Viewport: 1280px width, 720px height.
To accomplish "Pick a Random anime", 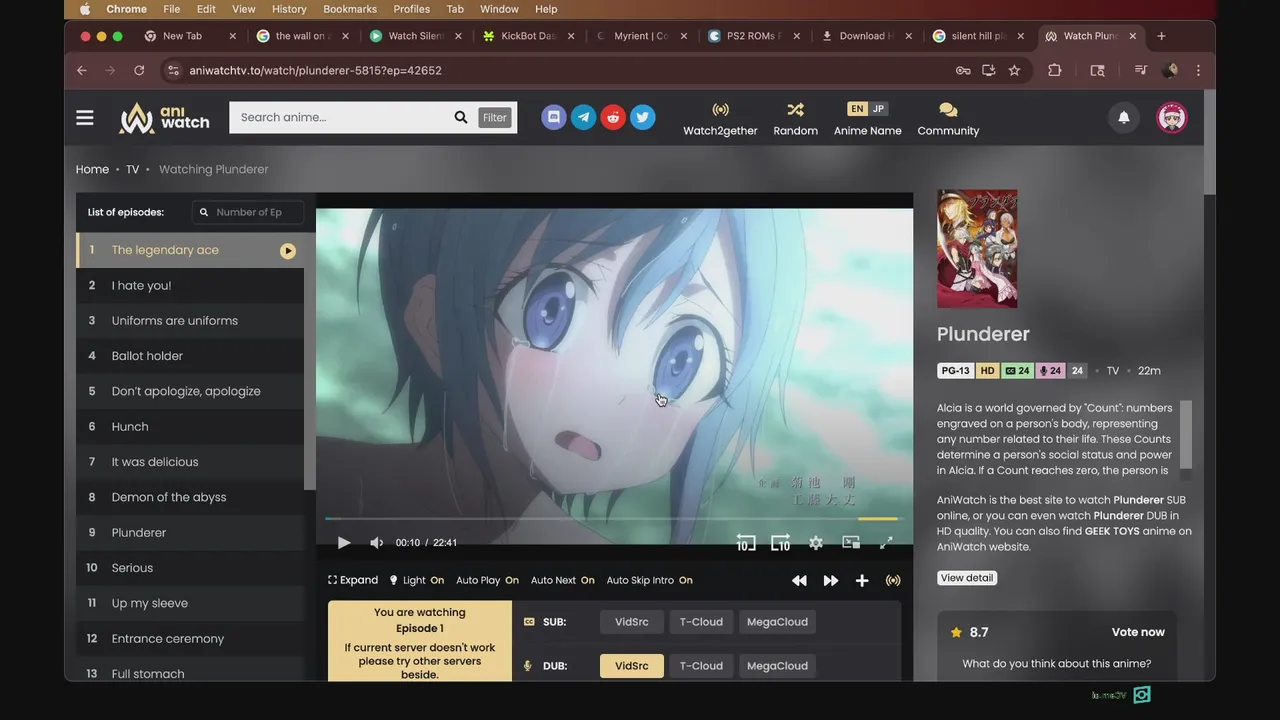I will pyautogui.click(x=795, y=119).
